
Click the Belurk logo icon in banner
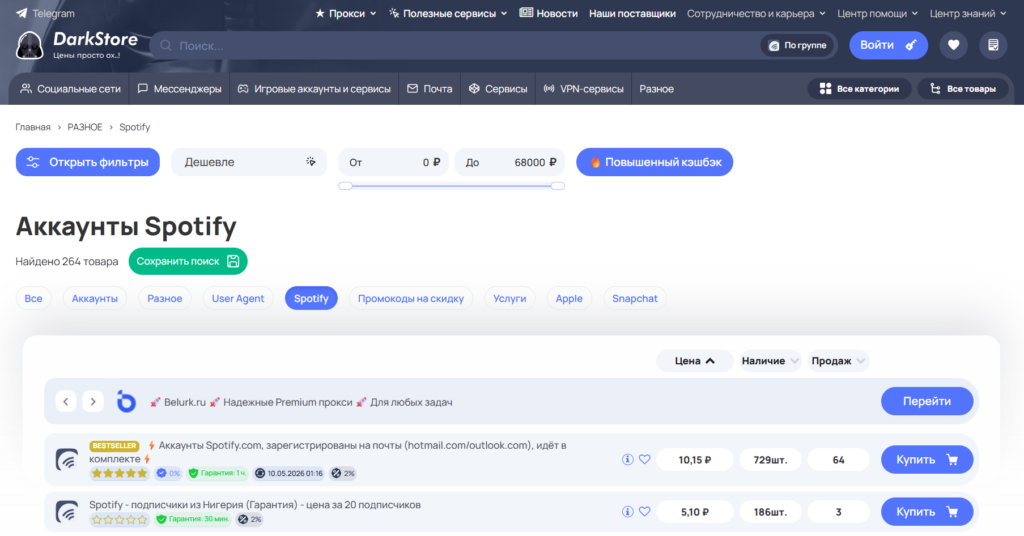126,402
